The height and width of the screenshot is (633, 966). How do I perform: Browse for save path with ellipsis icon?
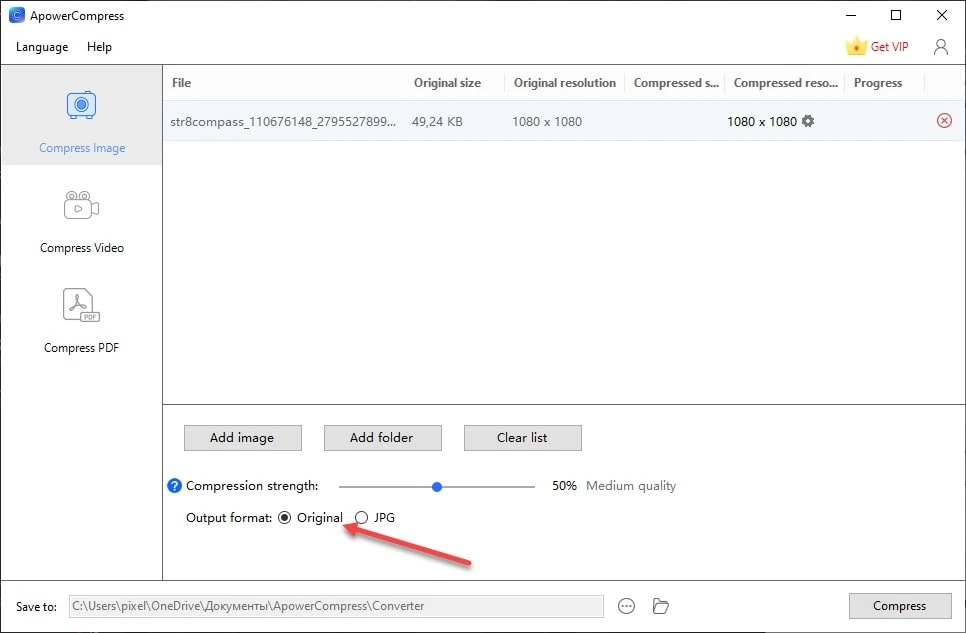coord(626,606)
